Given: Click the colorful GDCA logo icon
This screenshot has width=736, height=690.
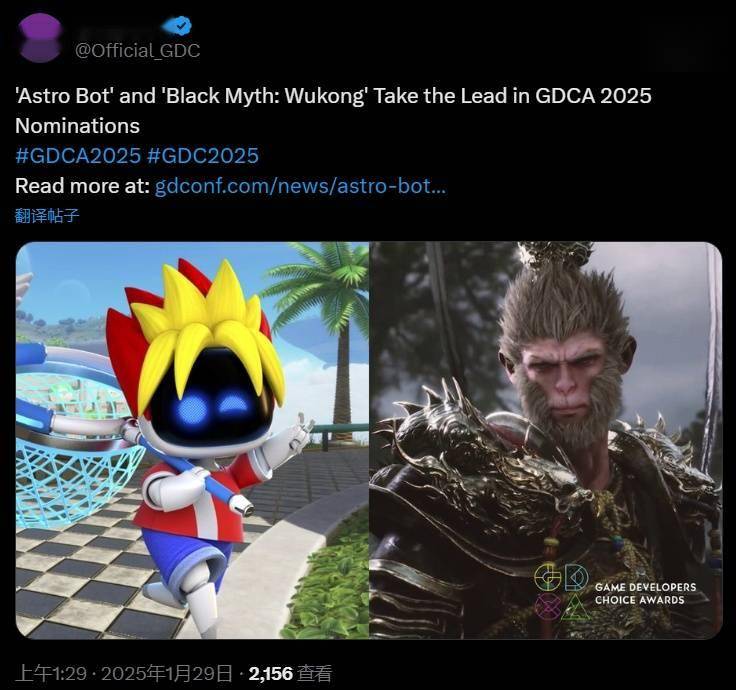Looking at the screenshot, I should click(561, 591).
